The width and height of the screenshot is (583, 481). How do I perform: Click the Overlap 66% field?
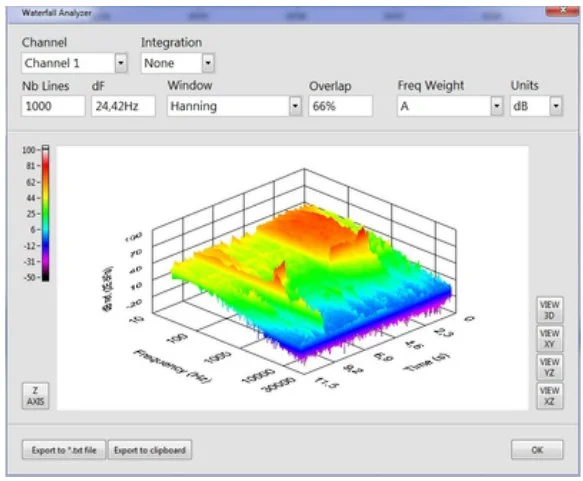[340, 106]
